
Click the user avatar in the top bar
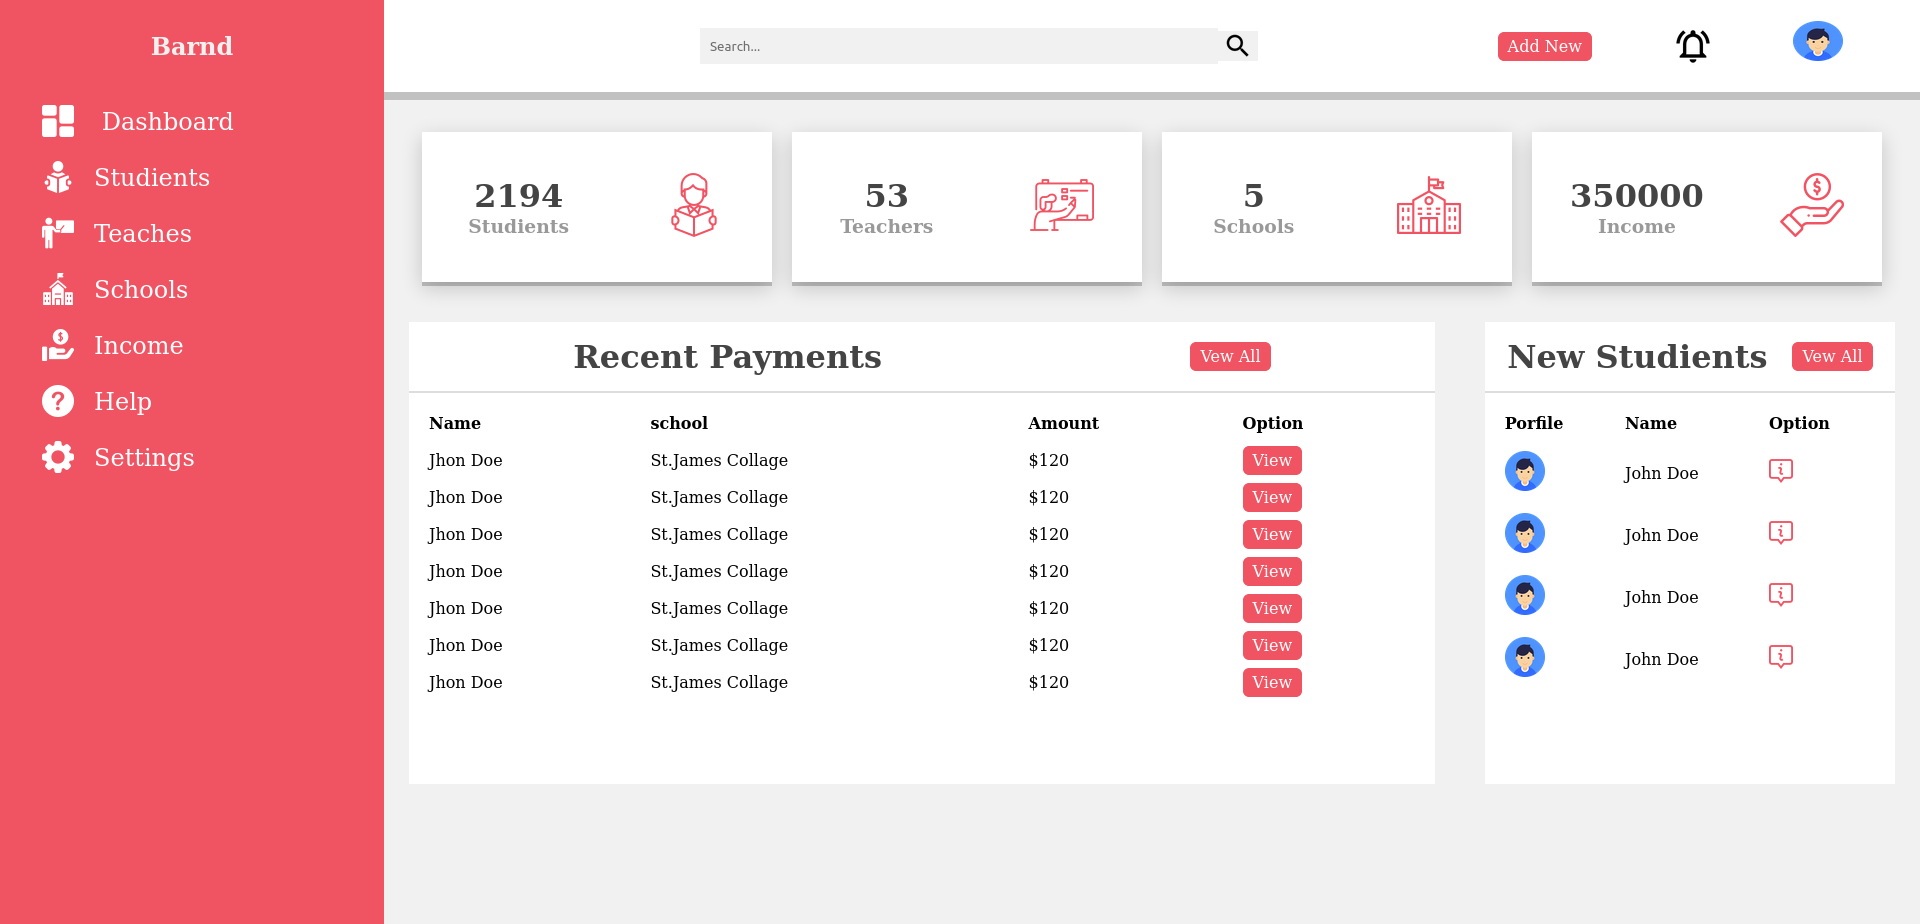(1817, 41)
